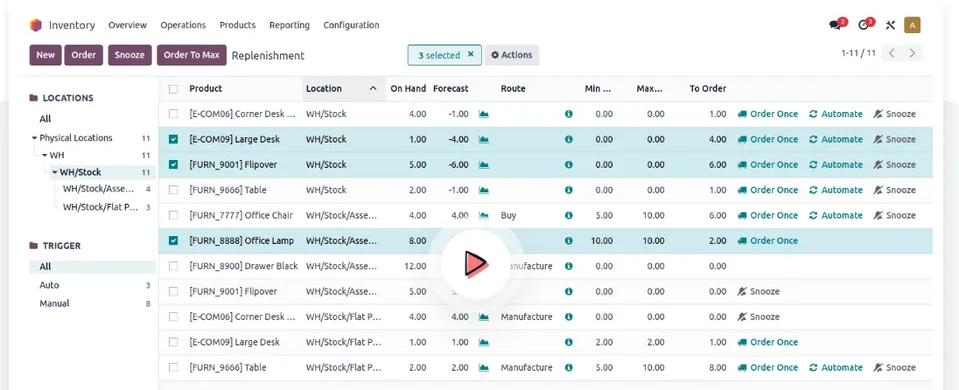The height and width of the screenshot is (390, 959).
Task: Check the Office Chair row checkbox
Action: pos(173,215)
